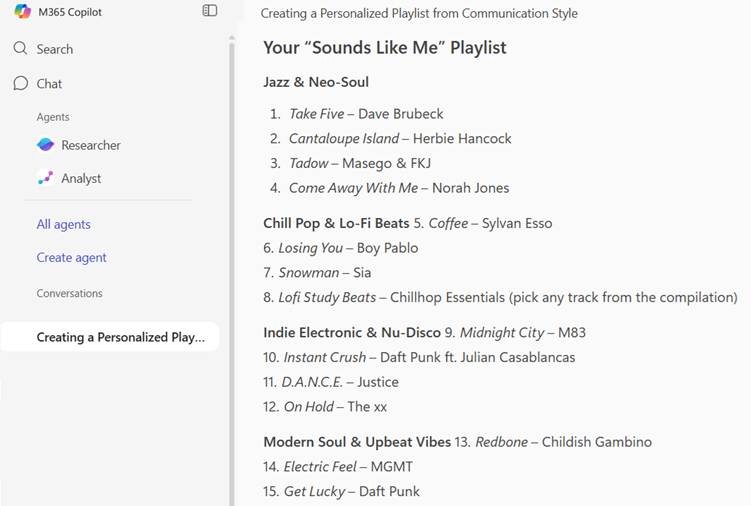Open the Researcher agent
This screenshot has width=751, height=506.
(x=90, y=145)
